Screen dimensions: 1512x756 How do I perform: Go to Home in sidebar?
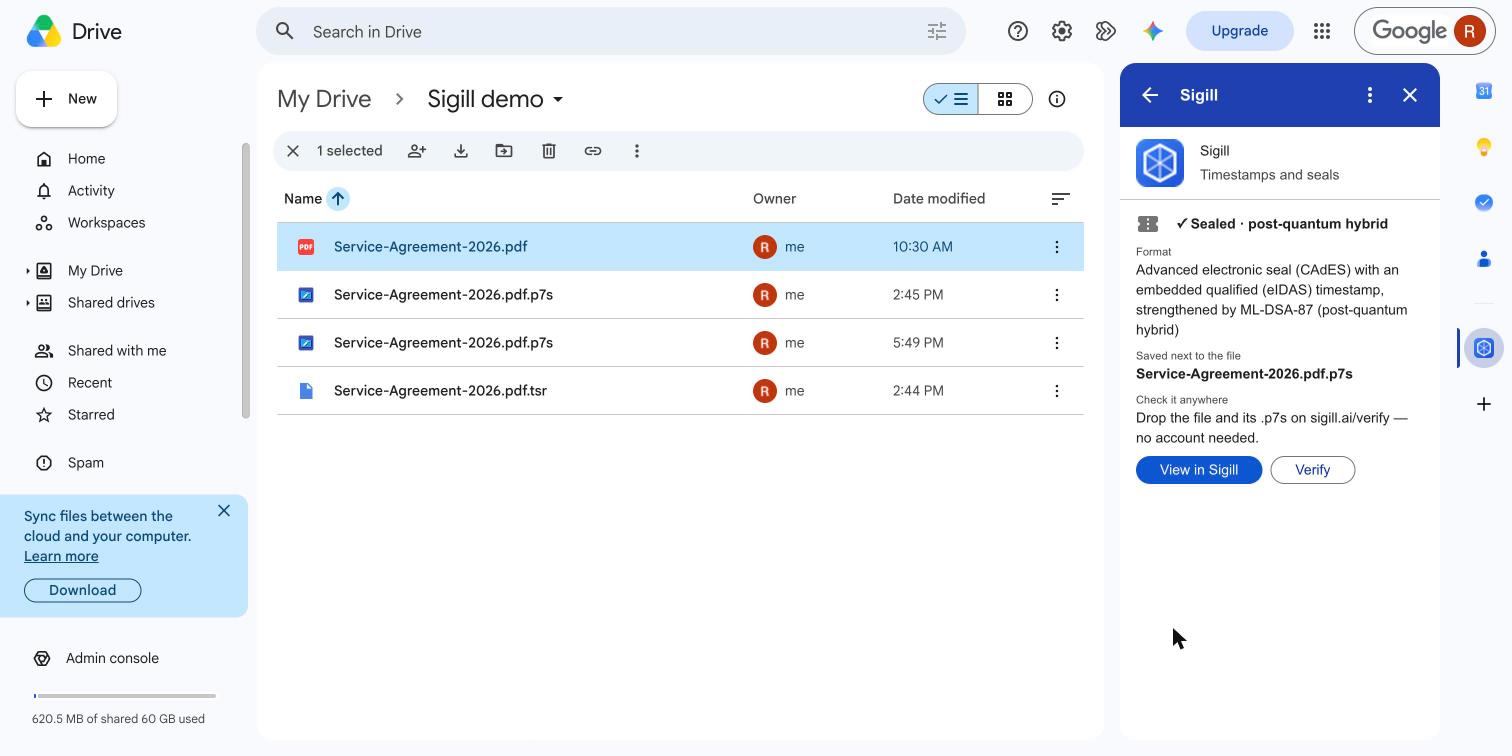pyautogui.click(x=86, y=159)
